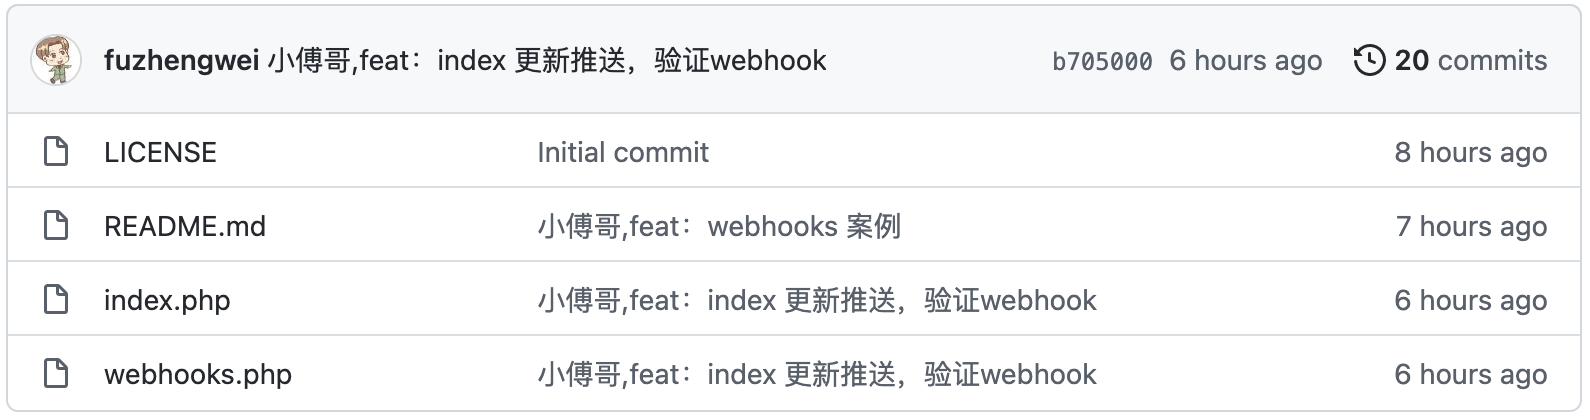
Task: Open the index.php file
Action: [167, 300]
